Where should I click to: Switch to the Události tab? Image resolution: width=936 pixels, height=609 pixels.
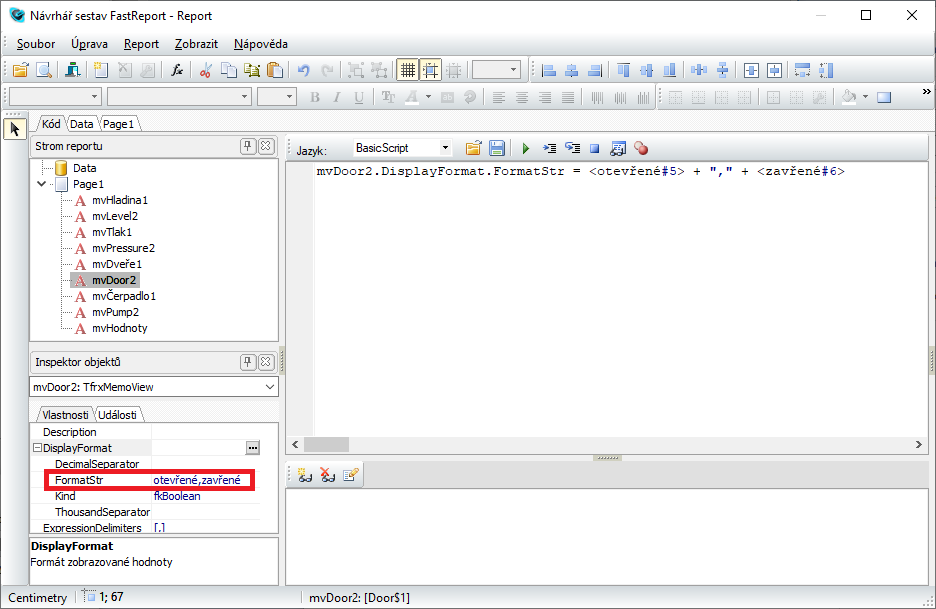click(x=120, y=415)
